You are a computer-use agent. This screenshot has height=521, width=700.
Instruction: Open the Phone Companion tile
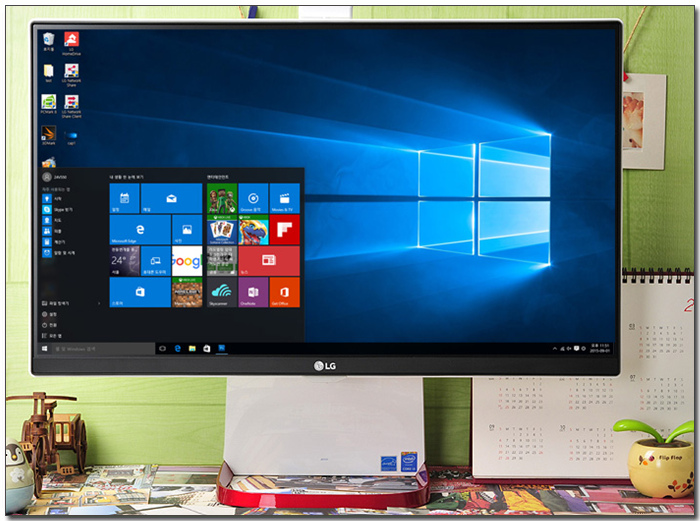coord(156,261)
